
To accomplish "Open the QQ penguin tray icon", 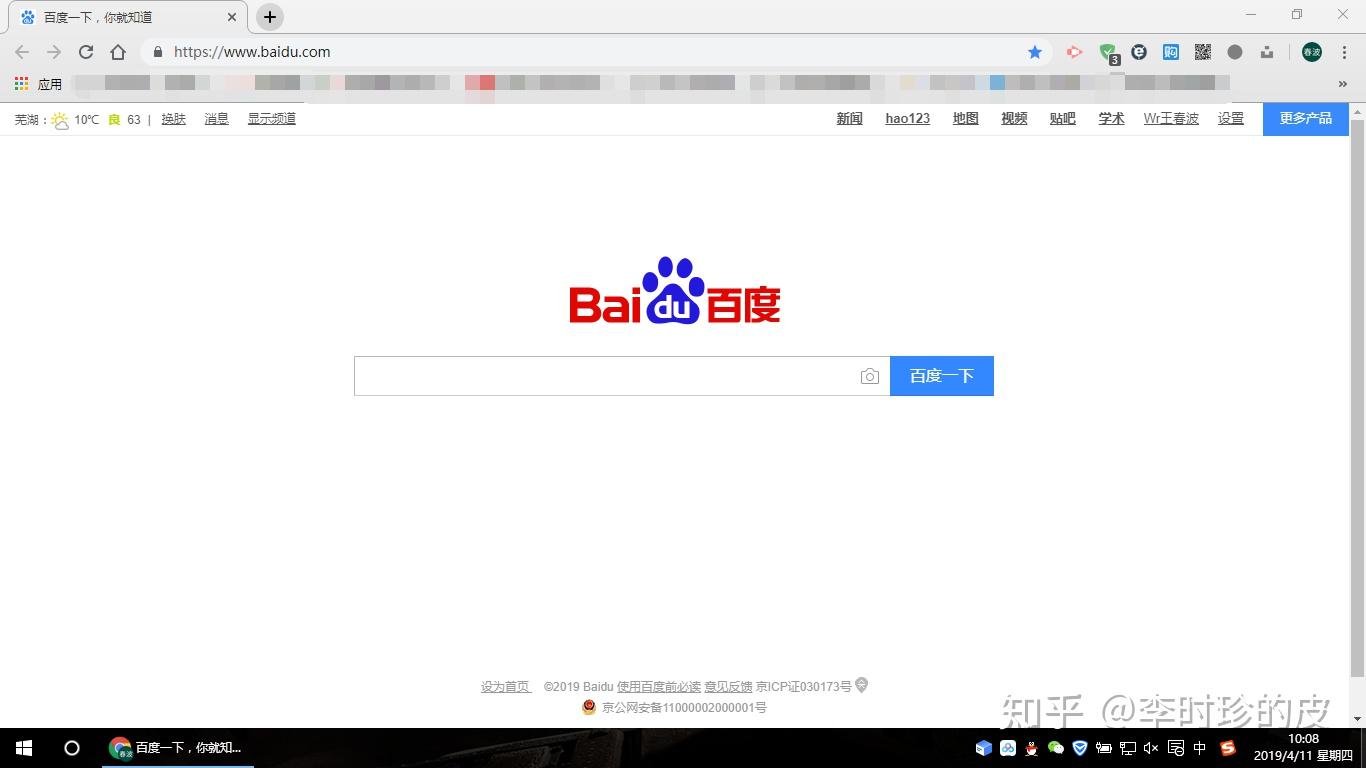I will (1032, 748).
